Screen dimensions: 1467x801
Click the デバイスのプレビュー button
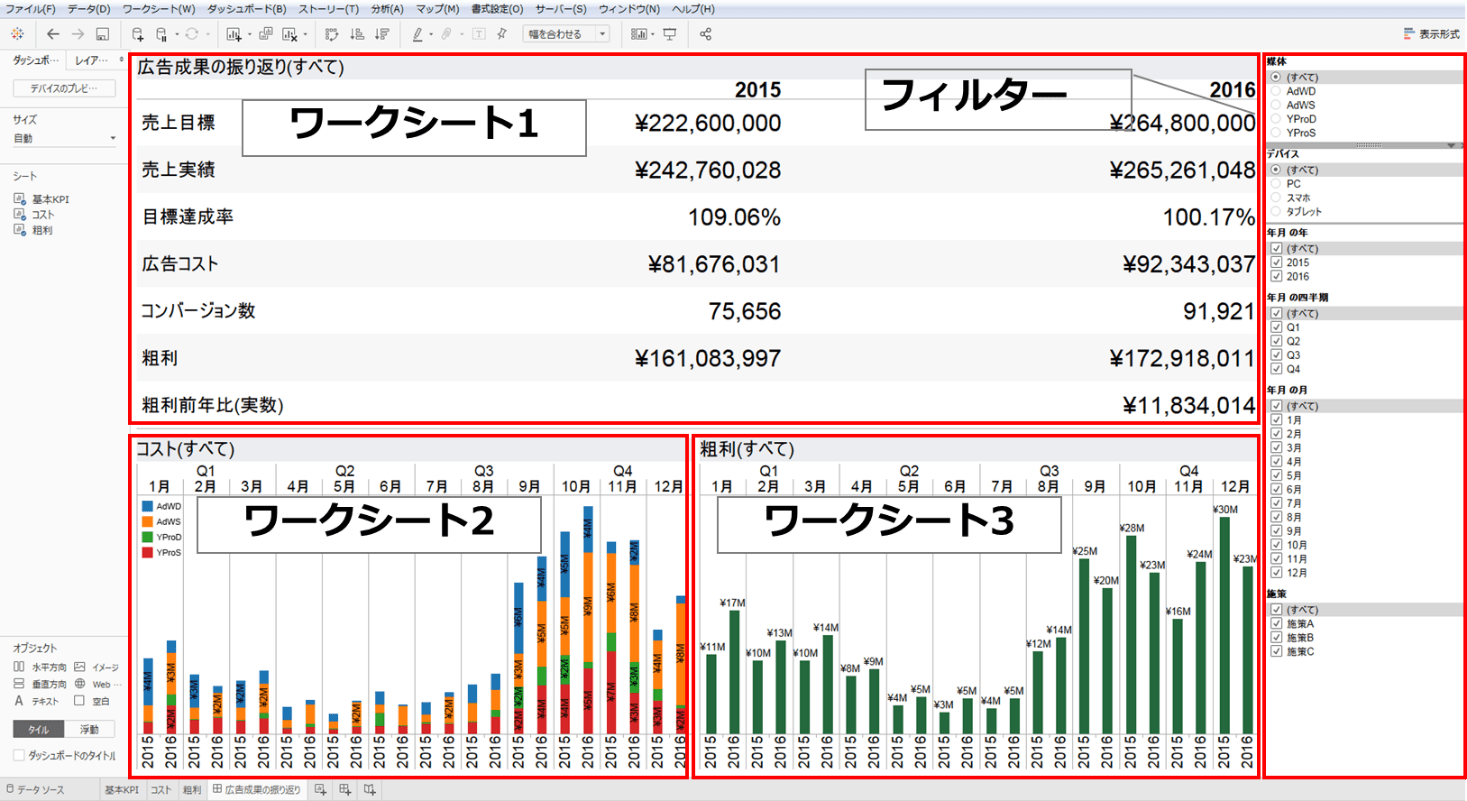pos(64,89)
